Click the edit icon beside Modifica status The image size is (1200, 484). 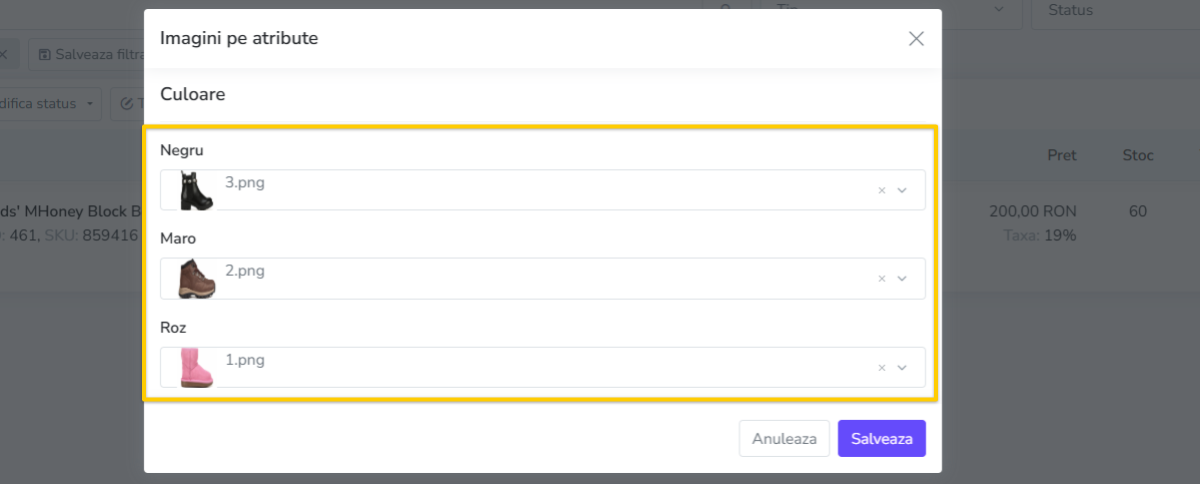coord(127,103)
